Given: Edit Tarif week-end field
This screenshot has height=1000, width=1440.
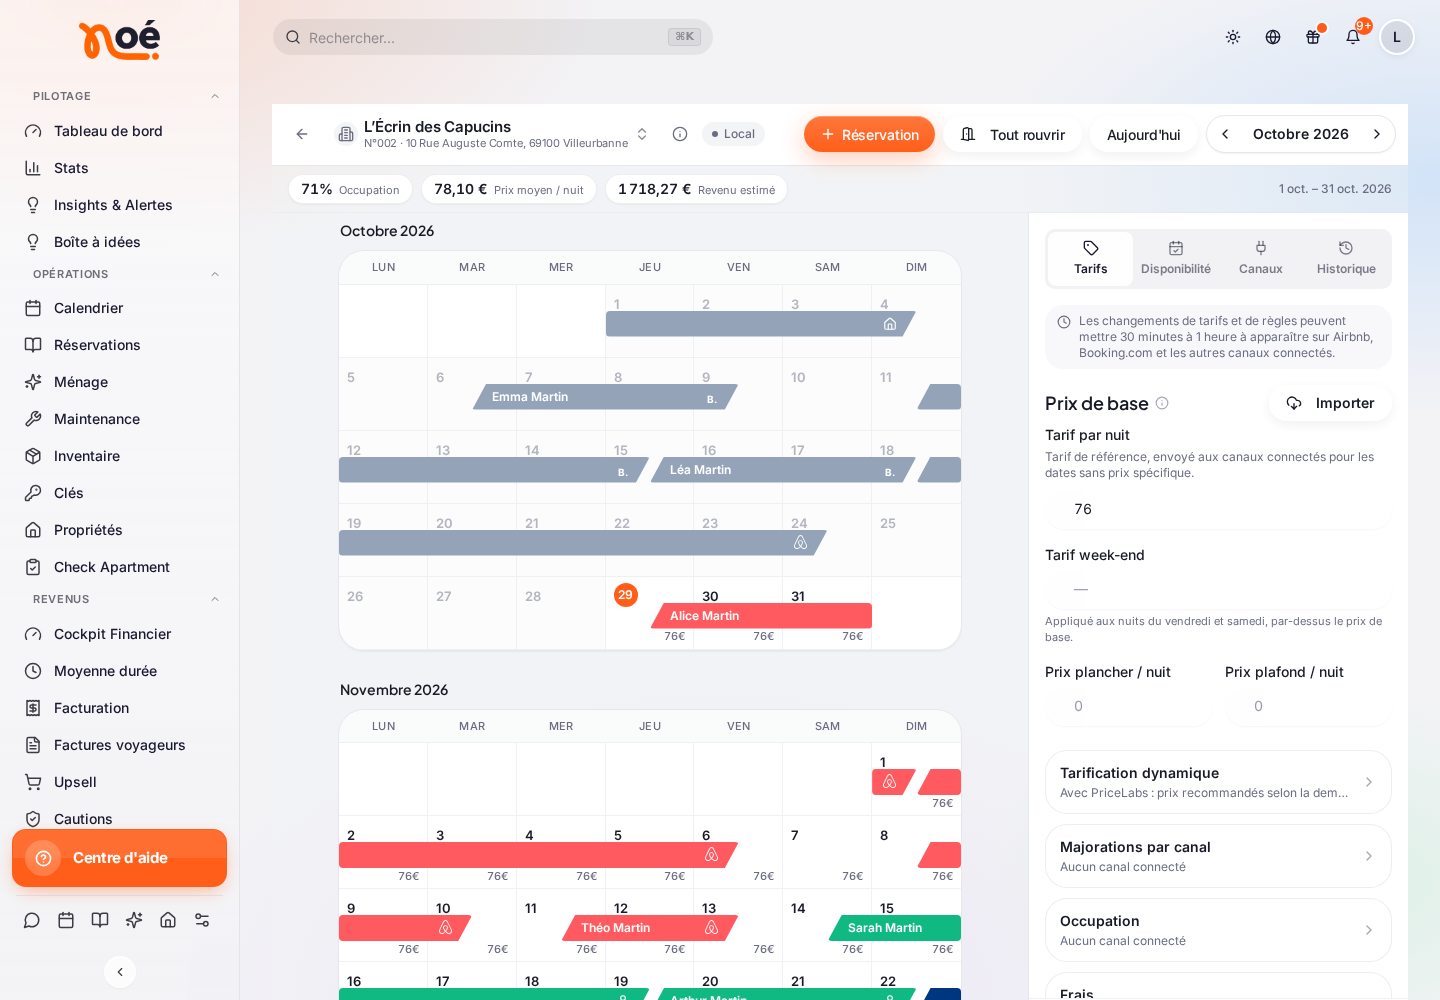Looking at the screenshot, I should click(1218, 589).
